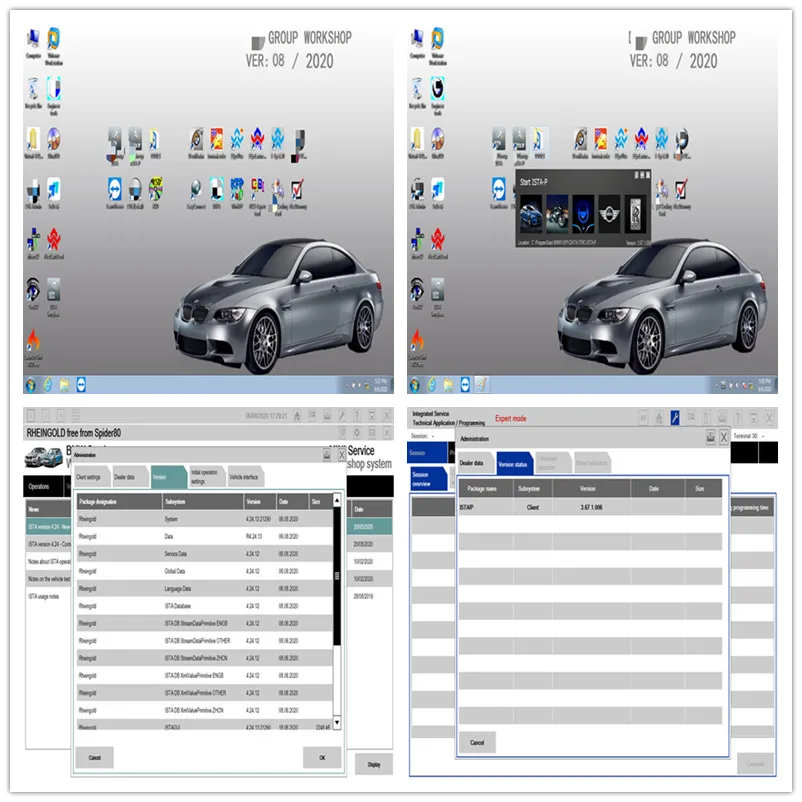The height and width of the screenshot is (802, 802).
Task: Select the blue BMW i thumbnail in ISTA-P launcher
Action: coord(583,214)
